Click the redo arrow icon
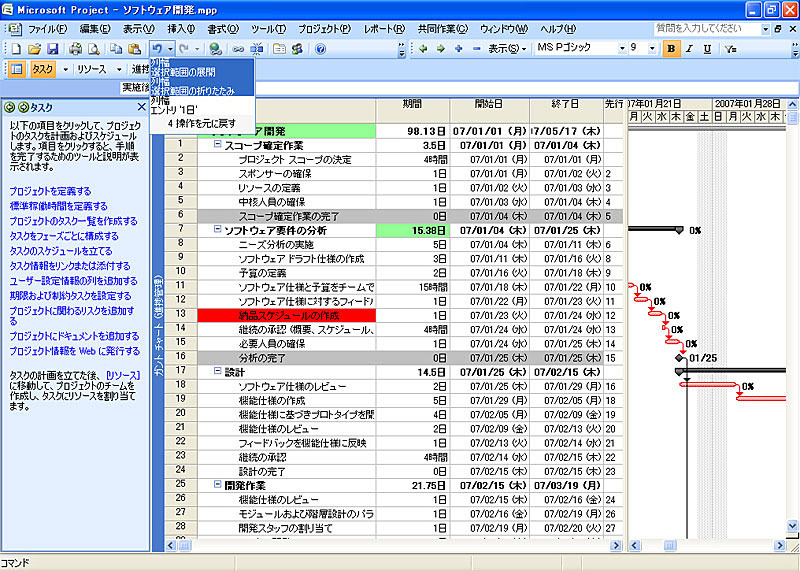The image size is (800, 571). (x=185, y=49)
